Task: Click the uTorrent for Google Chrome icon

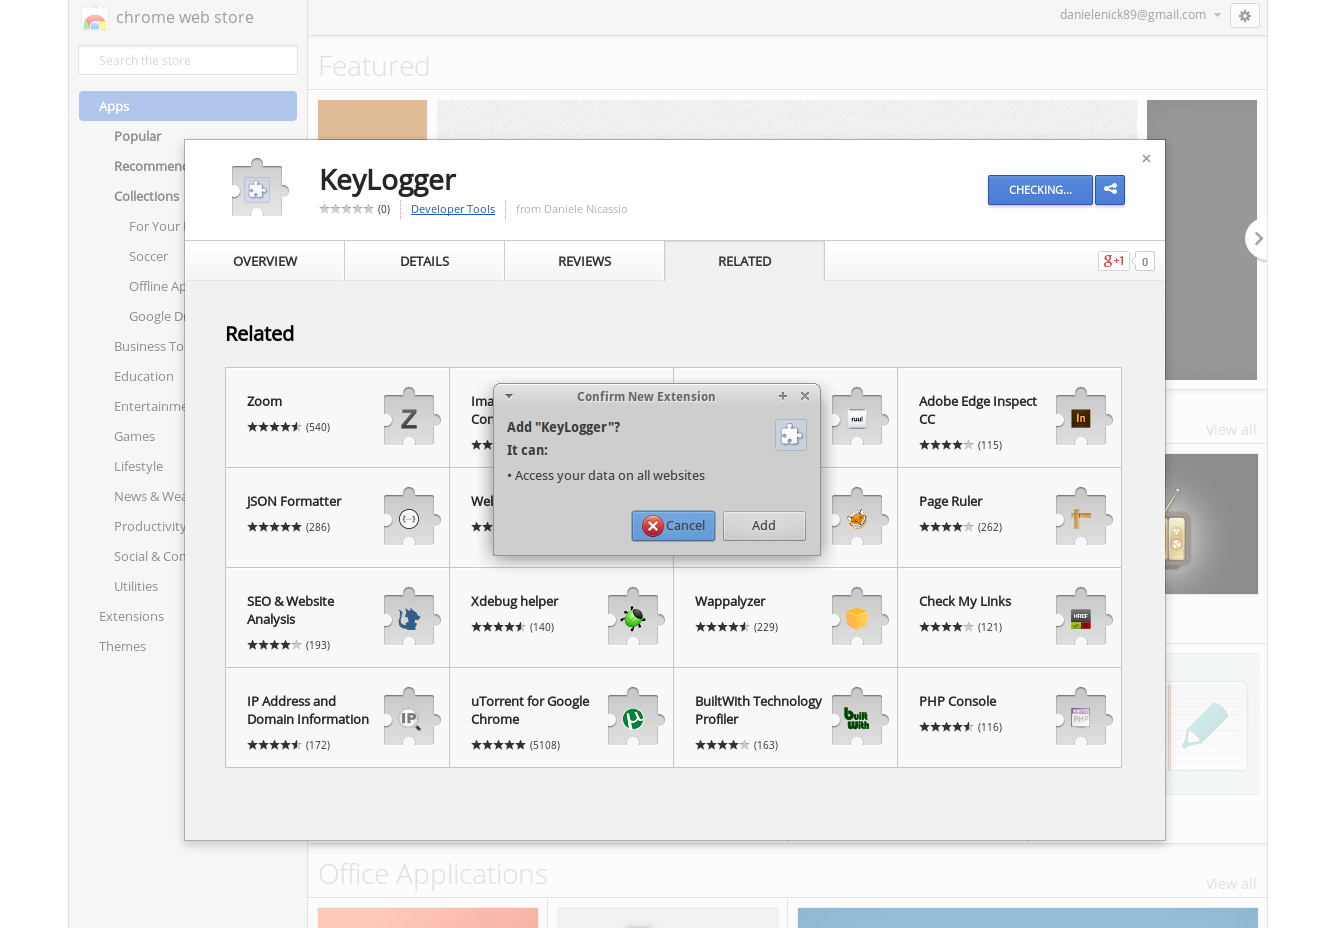Action: (x=634, y=717)
